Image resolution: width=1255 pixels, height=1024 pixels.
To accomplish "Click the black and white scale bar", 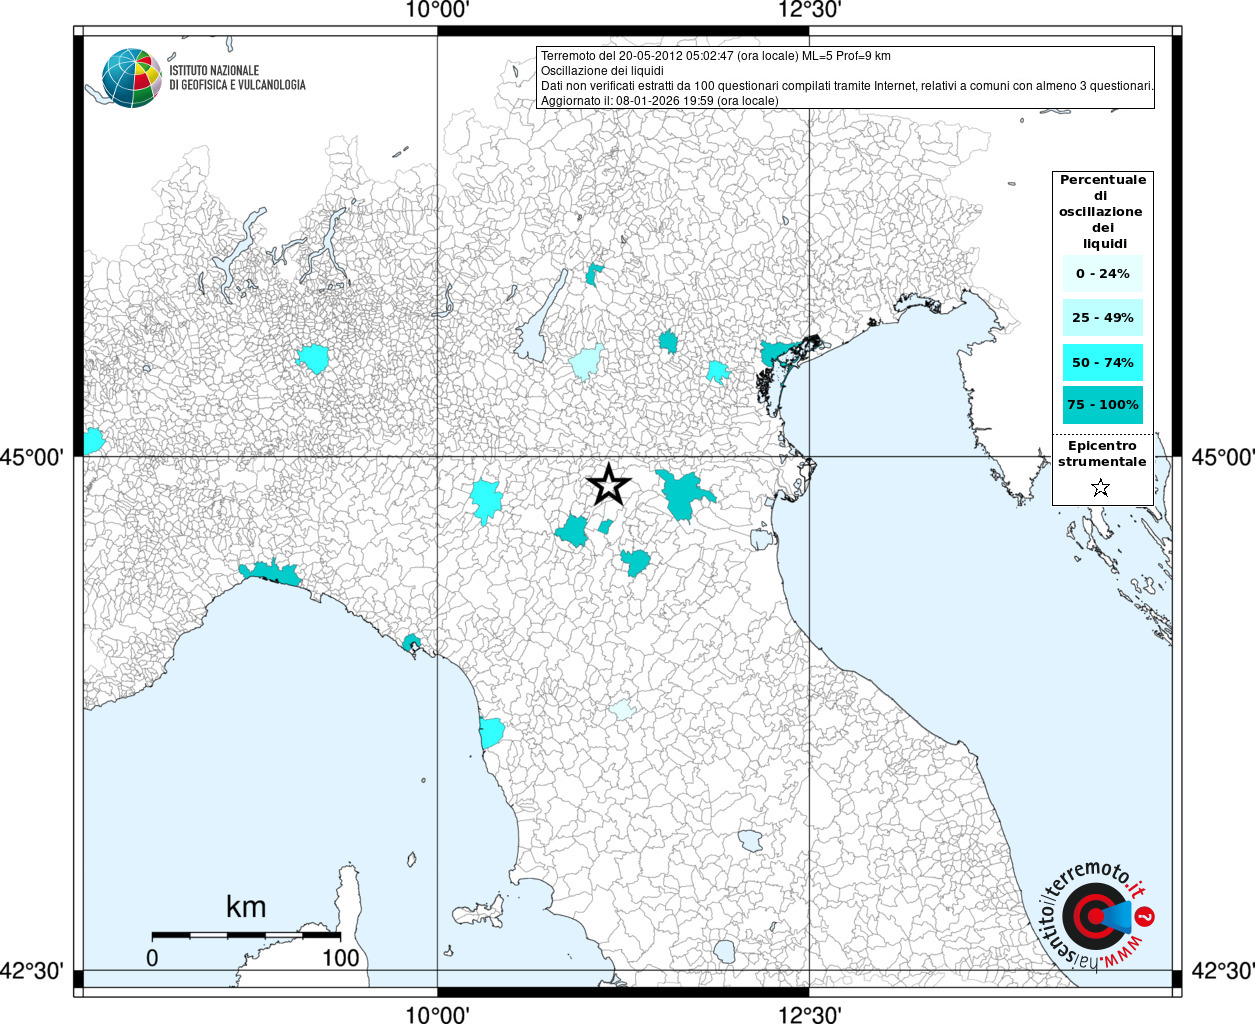I will point(246,936).
